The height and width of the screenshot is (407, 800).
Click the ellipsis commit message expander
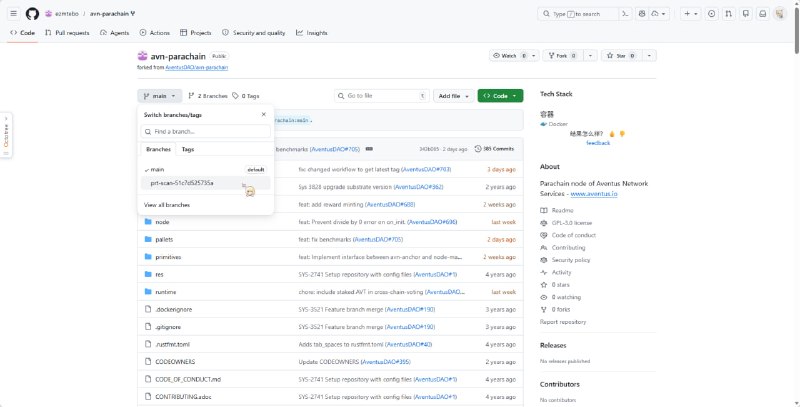click(369, 149)
